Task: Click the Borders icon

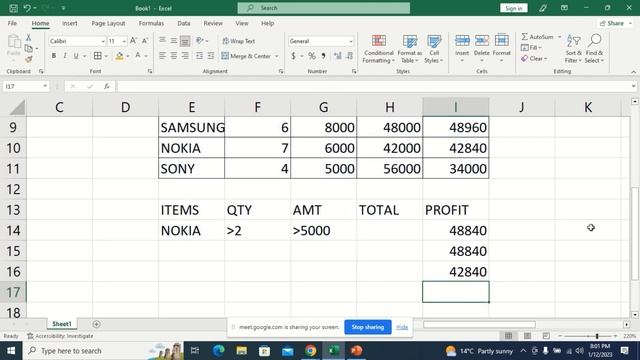Action: 98,56
